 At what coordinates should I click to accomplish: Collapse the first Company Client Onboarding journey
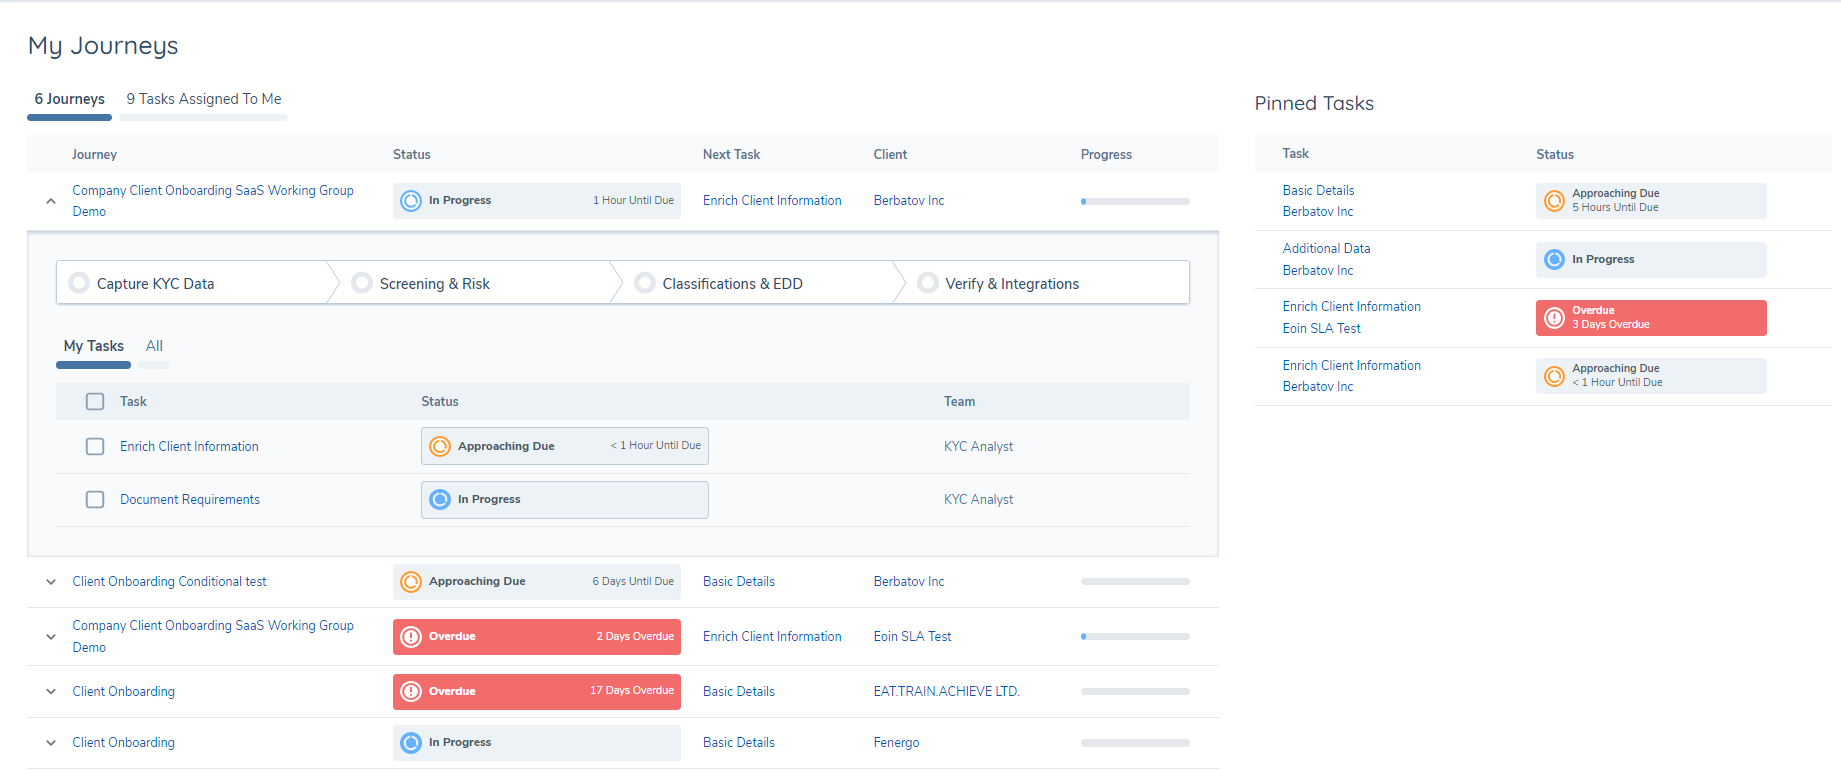click(51, 201)
